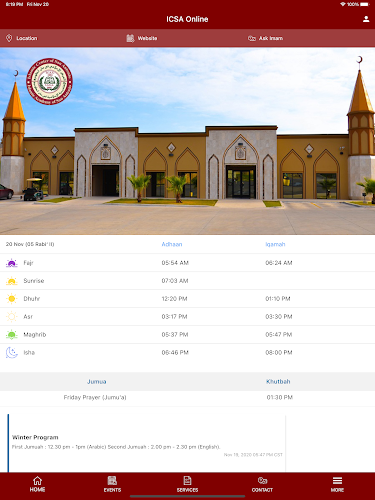Click the Islamic Center circular logo

click(x=49, y=81)
